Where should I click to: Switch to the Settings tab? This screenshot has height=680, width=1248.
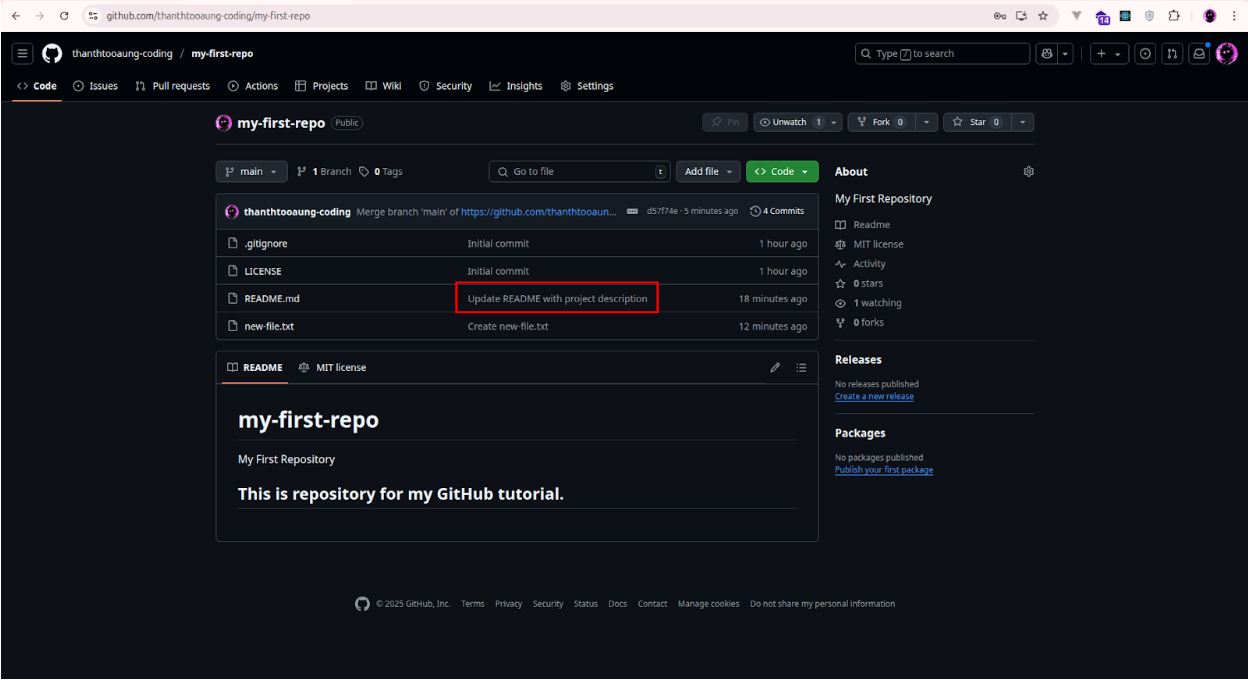pos(587,86)
